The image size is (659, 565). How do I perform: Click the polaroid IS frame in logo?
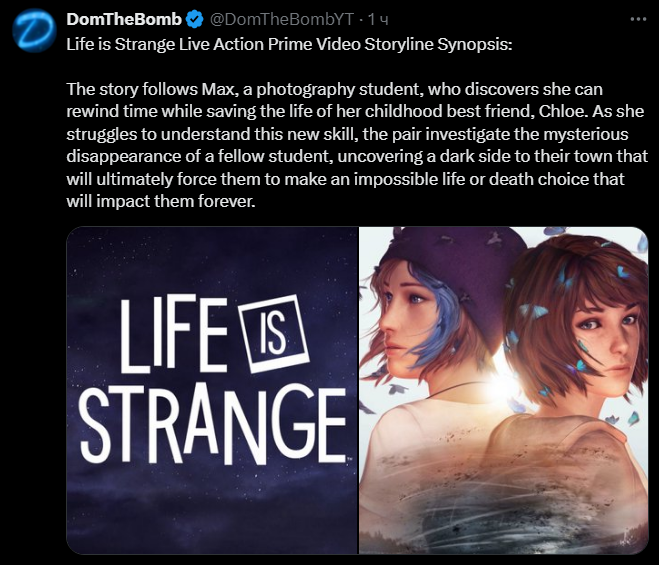274,334
